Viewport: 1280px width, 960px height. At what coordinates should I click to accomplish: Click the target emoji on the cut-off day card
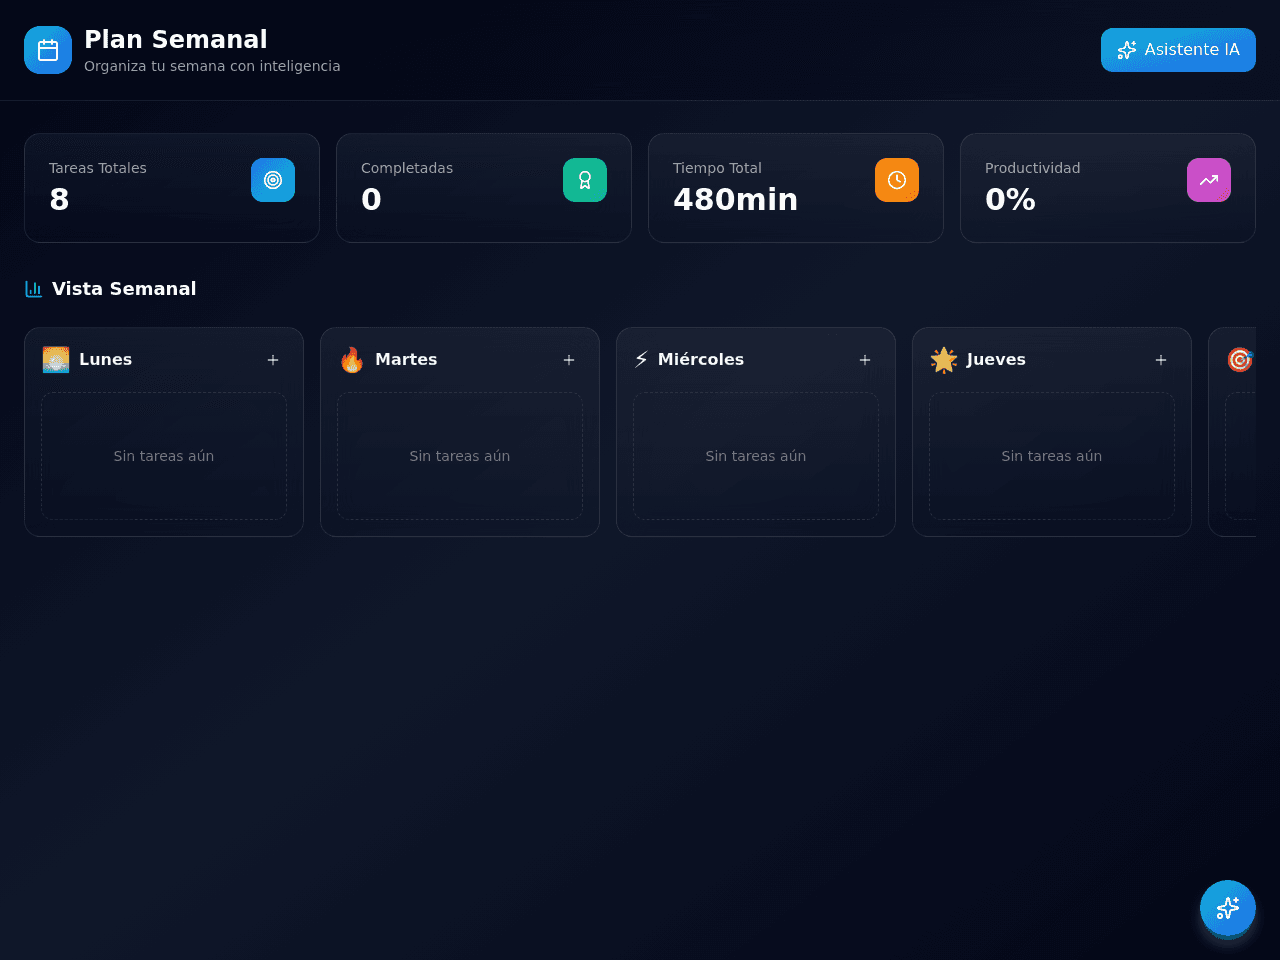[x=1240, y=360]
